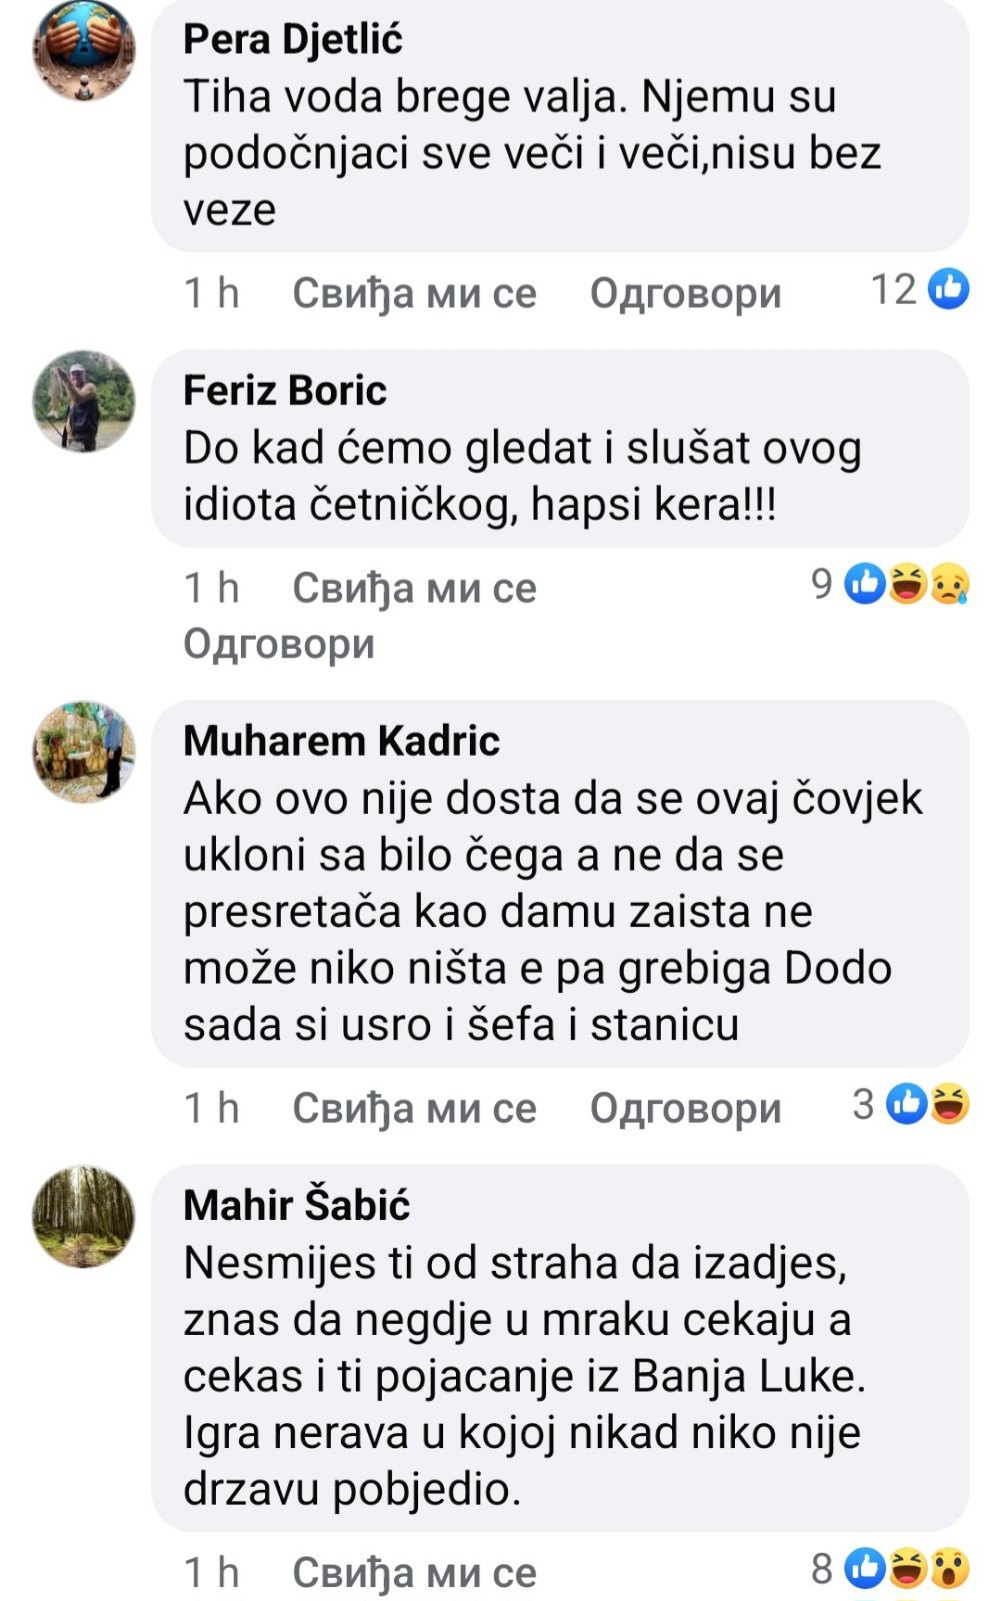Like Muharem Kadric's comment
The image size is (1001, 1601).
tap(414, 1108)
